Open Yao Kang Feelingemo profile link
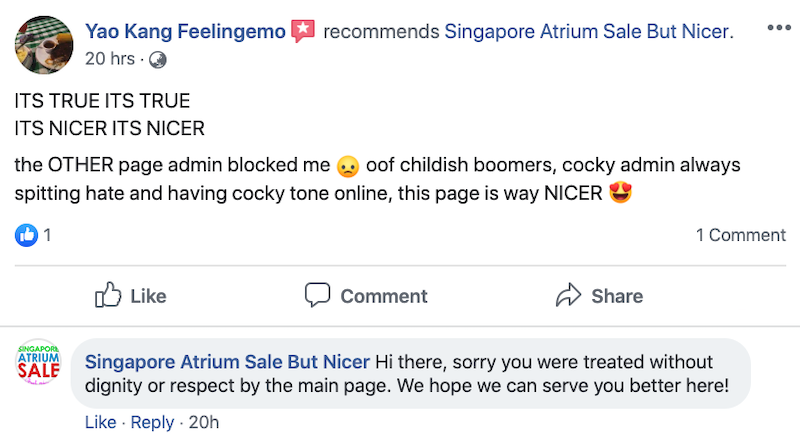Screen dimensions: 800x444 [186, 32]
